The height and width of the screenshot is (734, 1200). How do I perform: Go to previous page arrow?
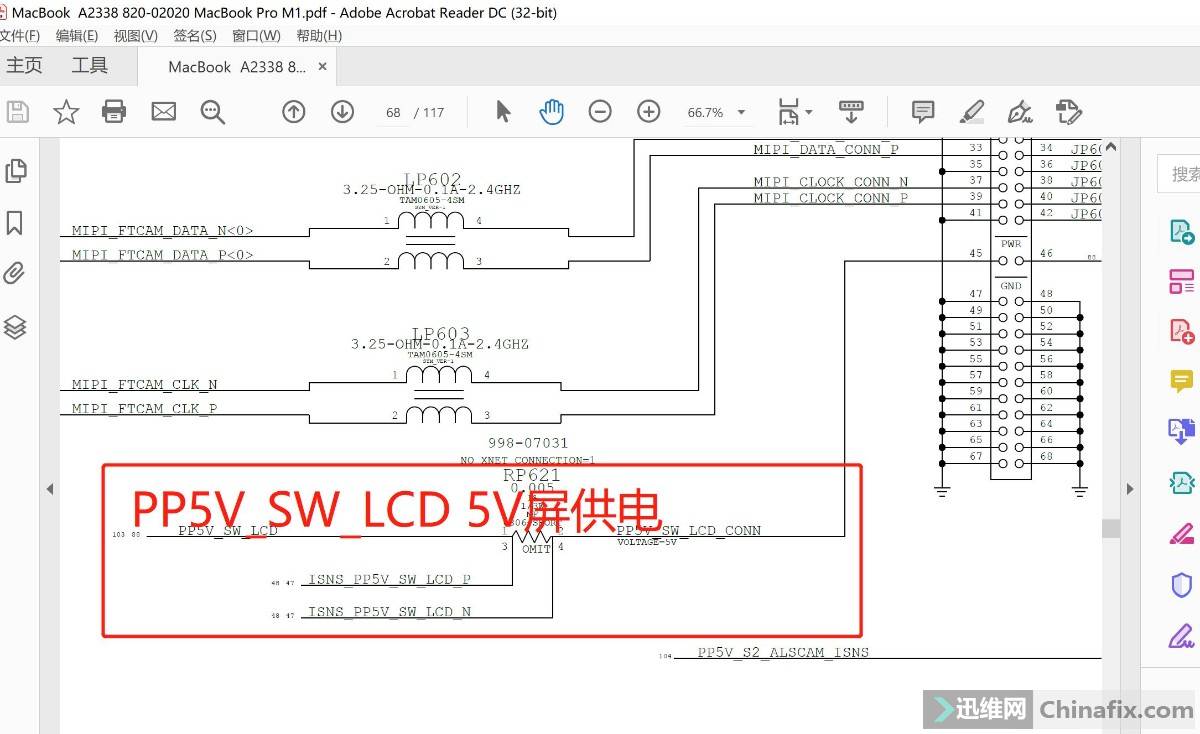tap(293, 112)
